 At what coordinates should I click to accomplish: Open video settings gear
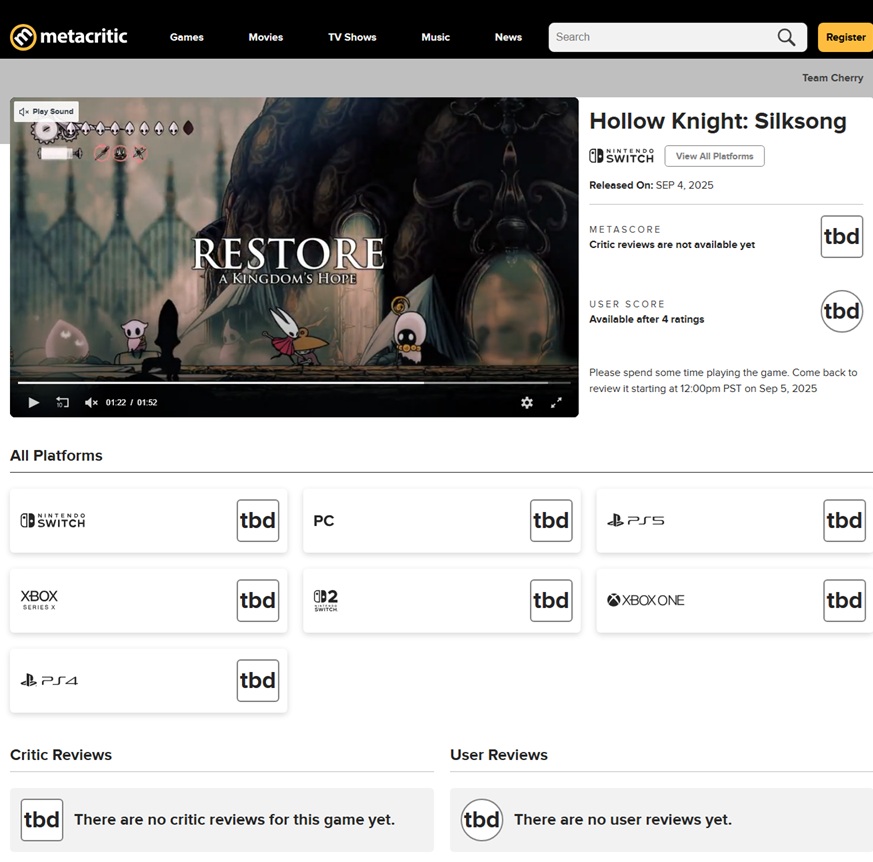click(x=527, y=402)
